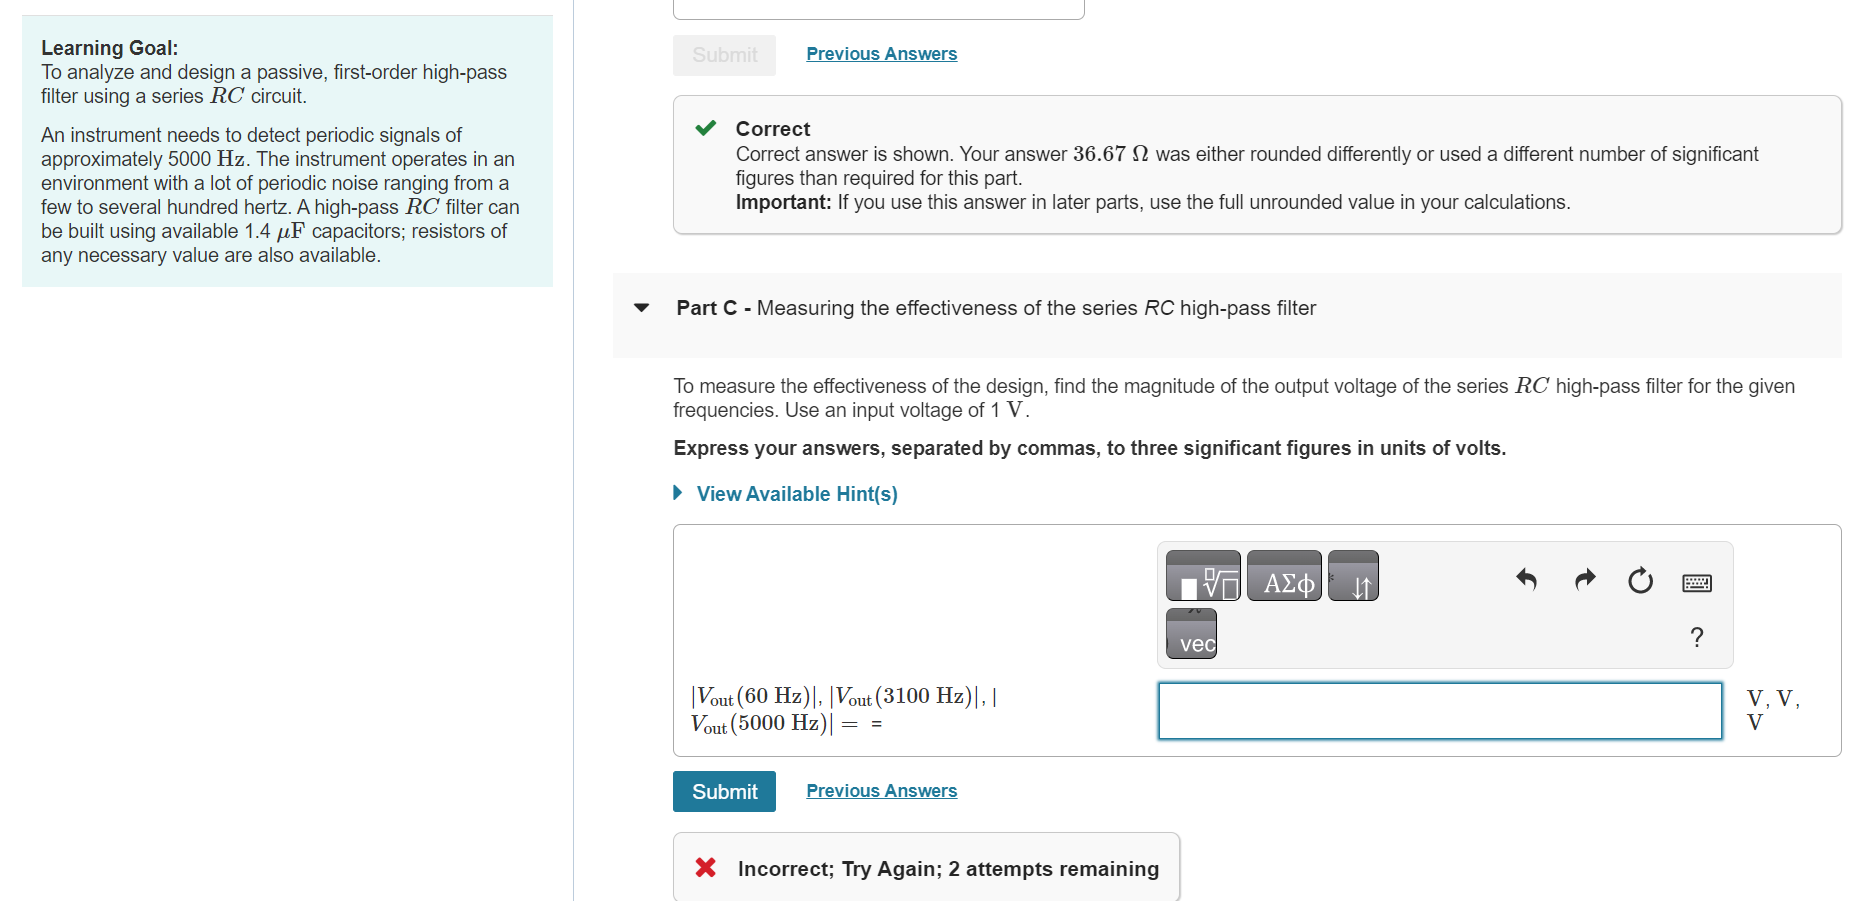
Task: Open equation help via the question mark
Action: pos(1697,637)
